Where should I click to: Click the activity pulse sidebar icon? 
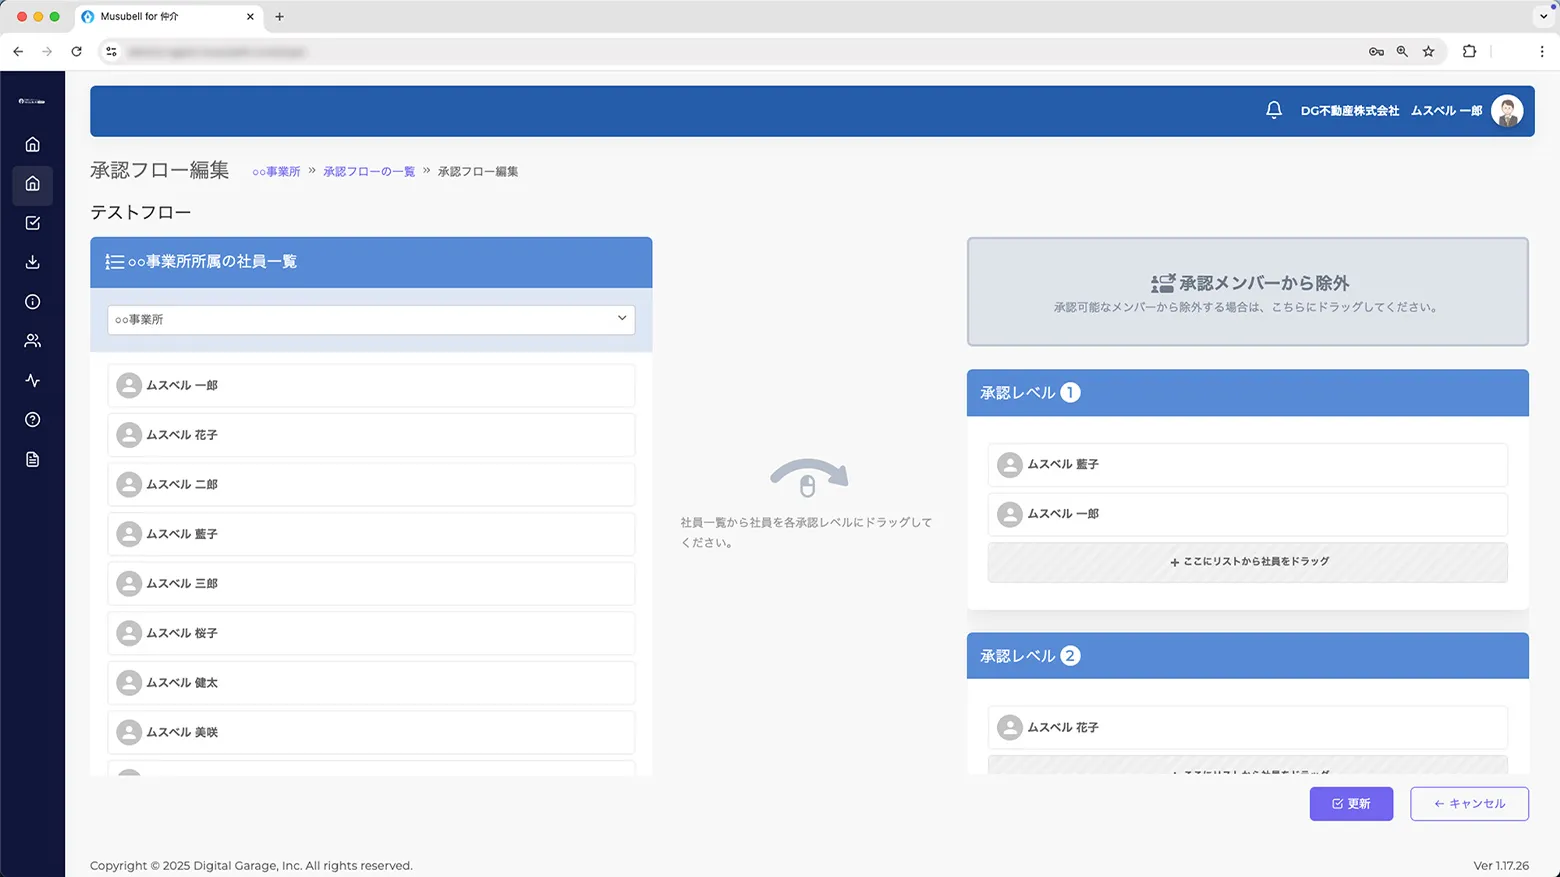point(33,381)
